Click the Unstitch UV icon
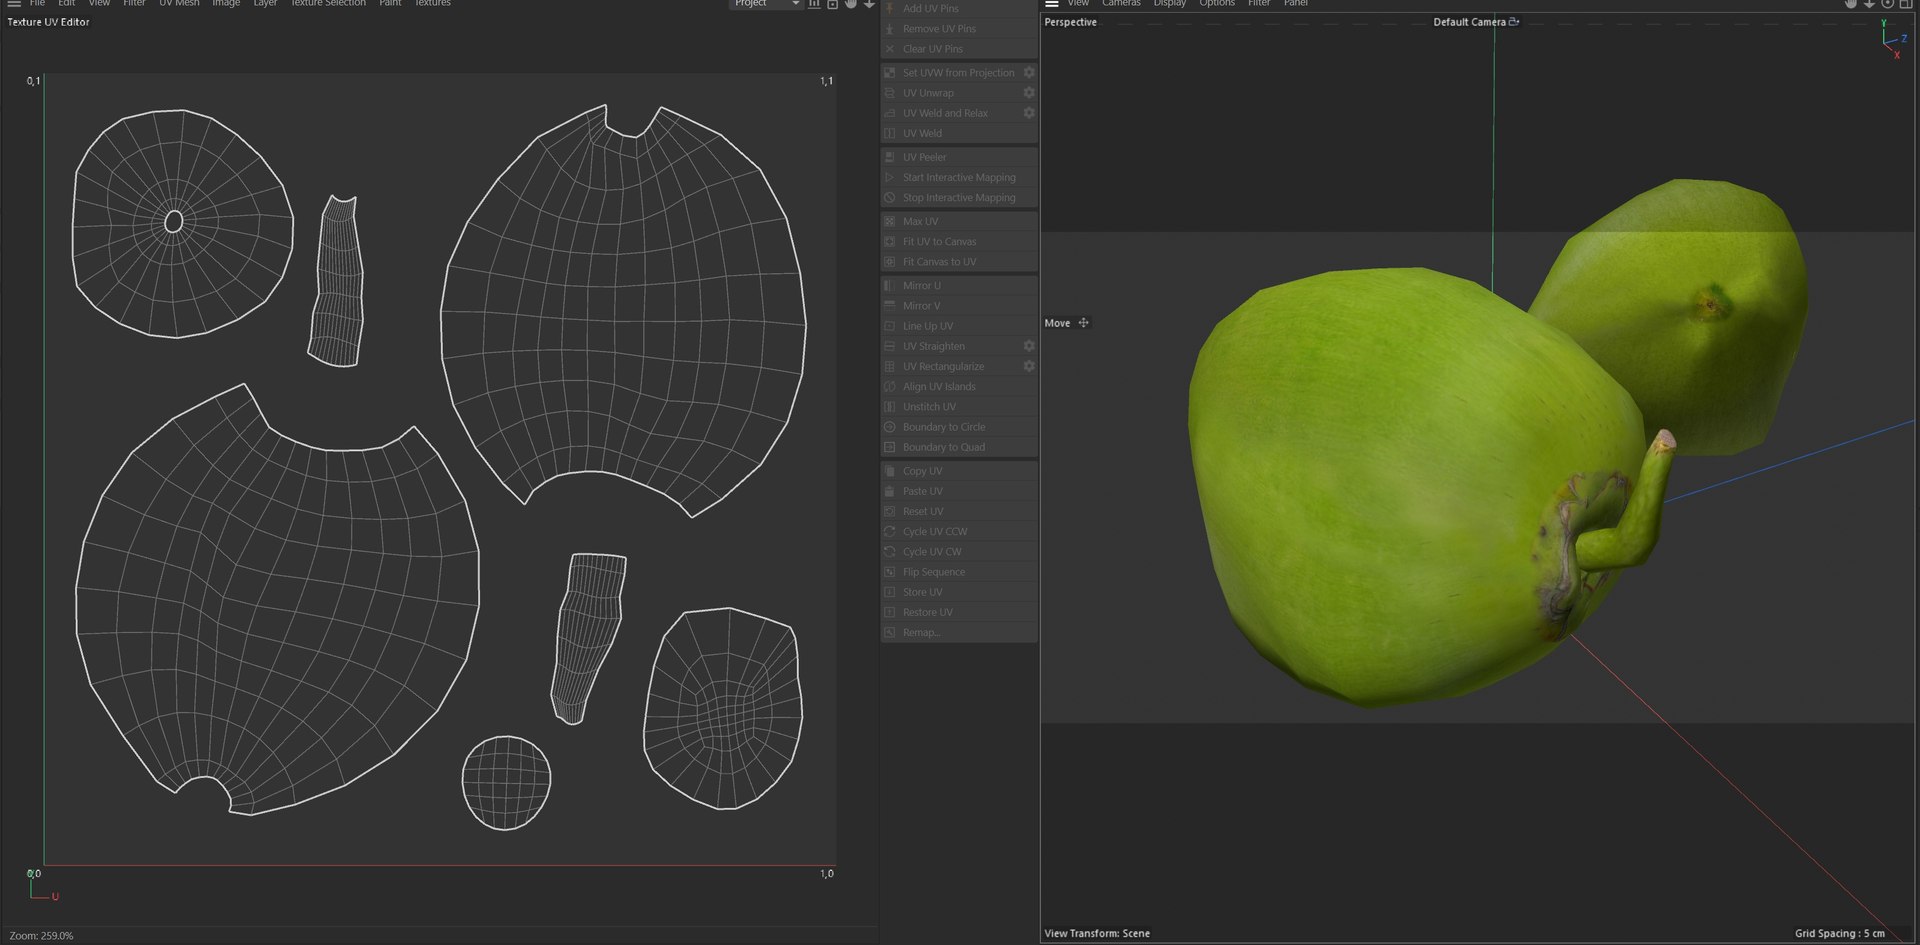This screenshot has height=945, width=1920. [890, 407]
